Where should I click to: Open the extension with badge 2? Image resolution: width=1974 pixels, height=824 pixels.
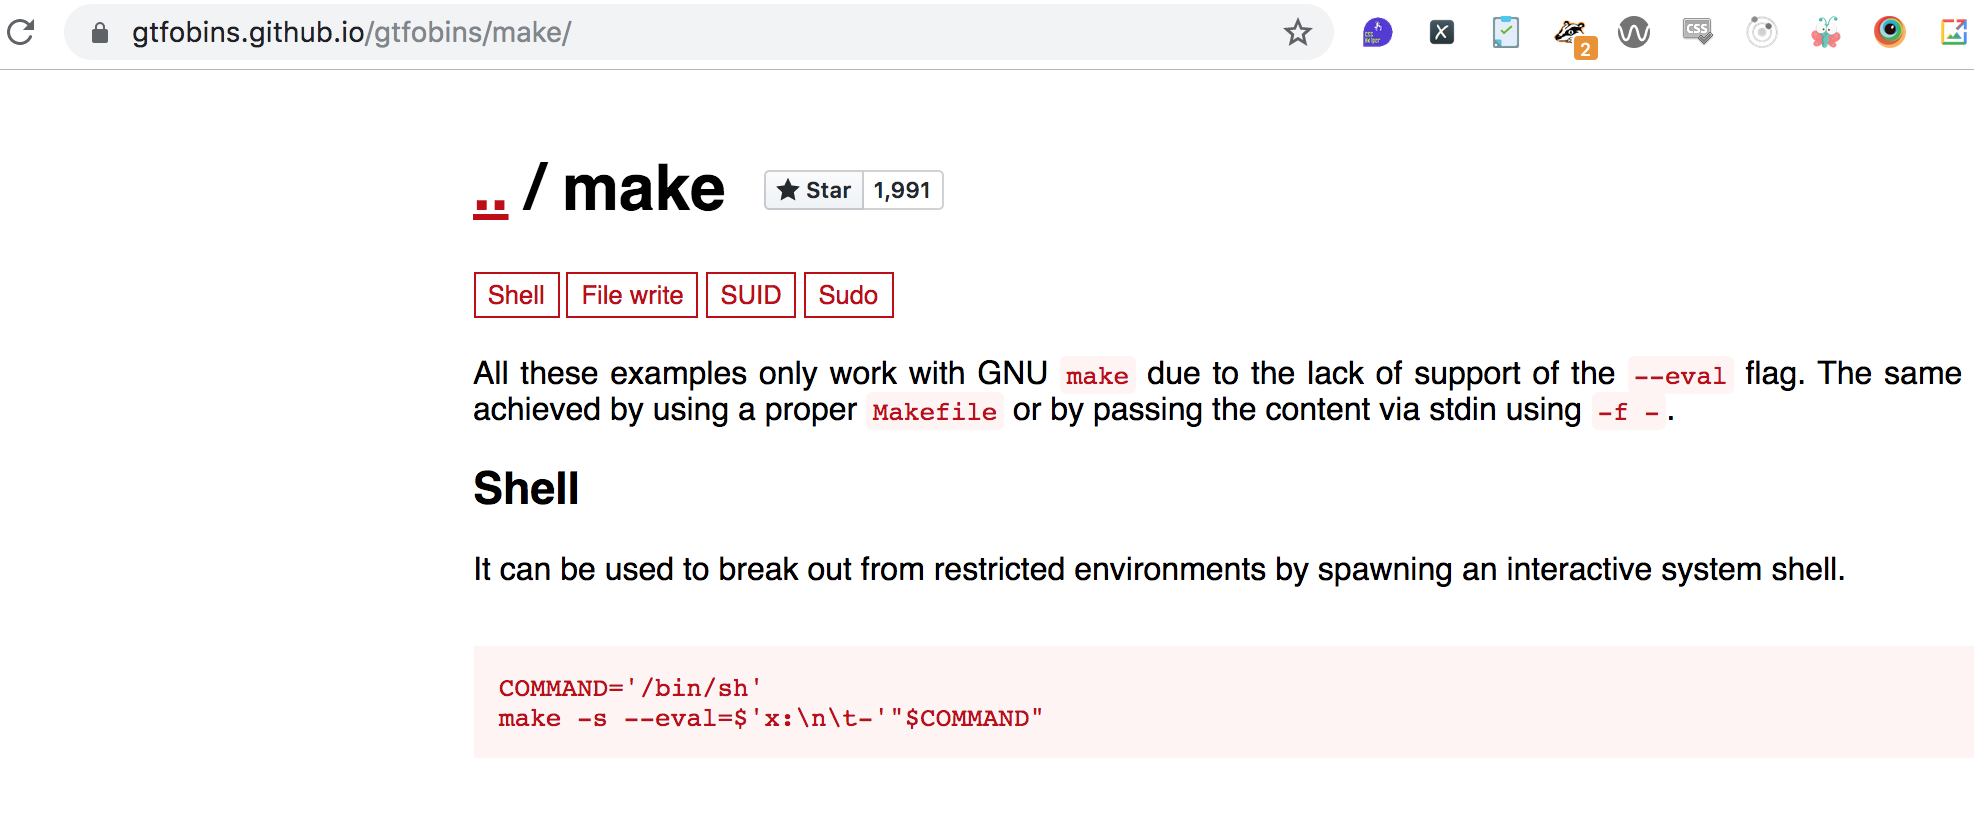[x=1575, y=37]
